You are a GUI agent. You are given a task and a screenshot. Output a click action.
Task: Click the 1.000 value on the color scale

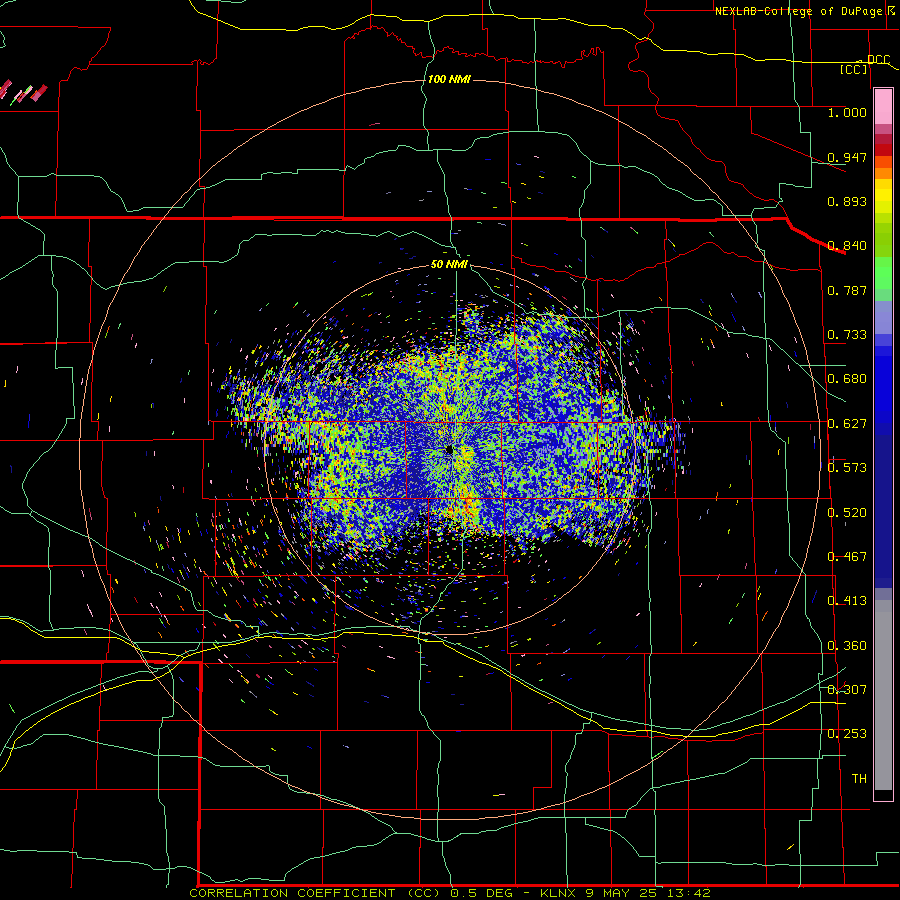click(x=847, y=112)
